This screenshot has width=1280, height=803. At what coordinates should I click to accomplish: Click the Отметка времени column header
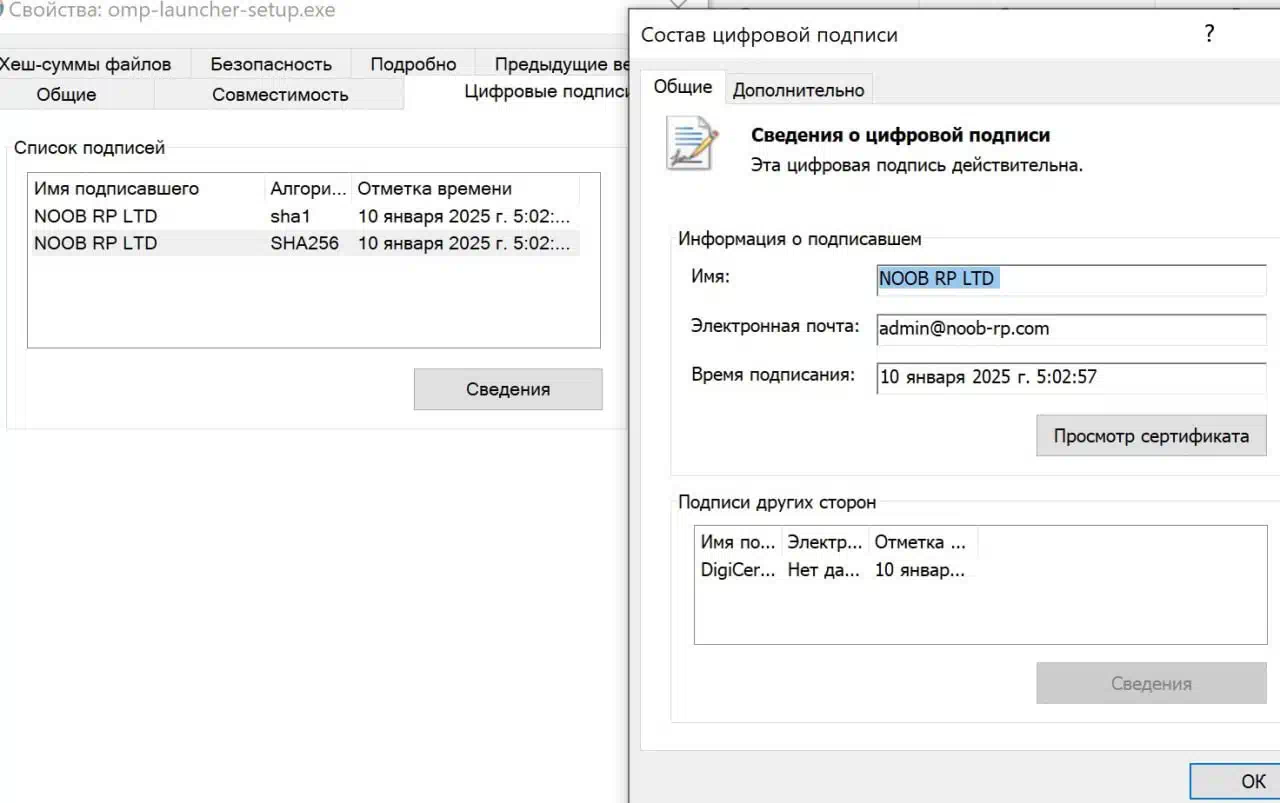tap(466, 188)
